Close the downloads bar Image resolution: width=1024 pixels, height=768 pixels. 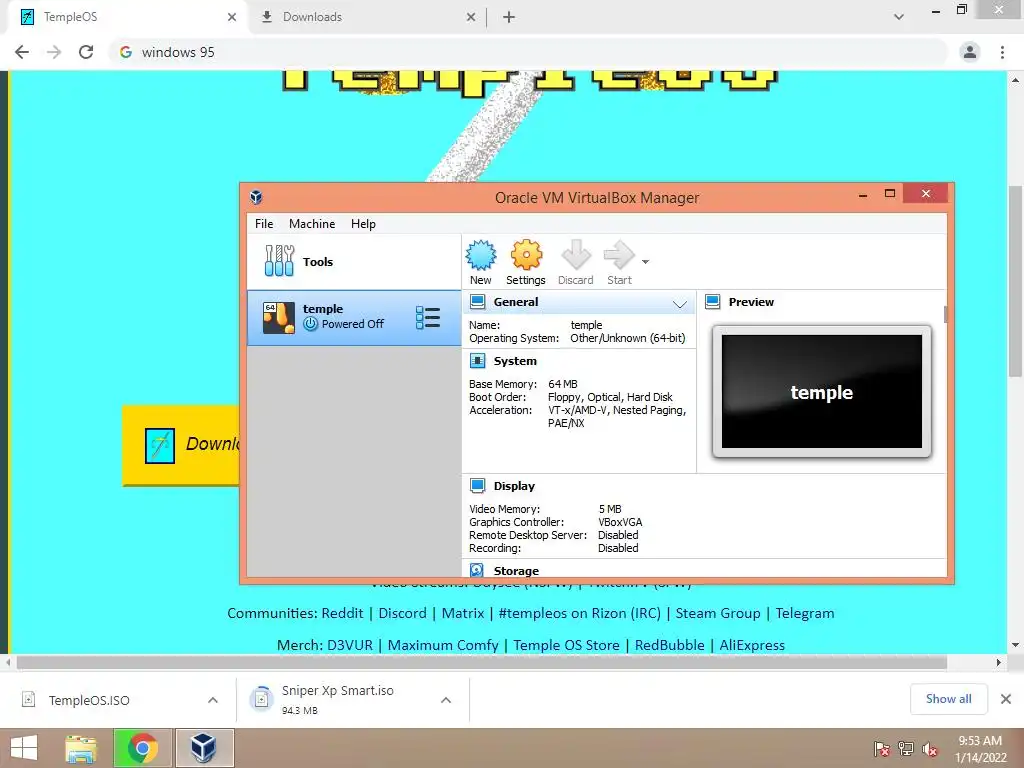click(1006, 699)
